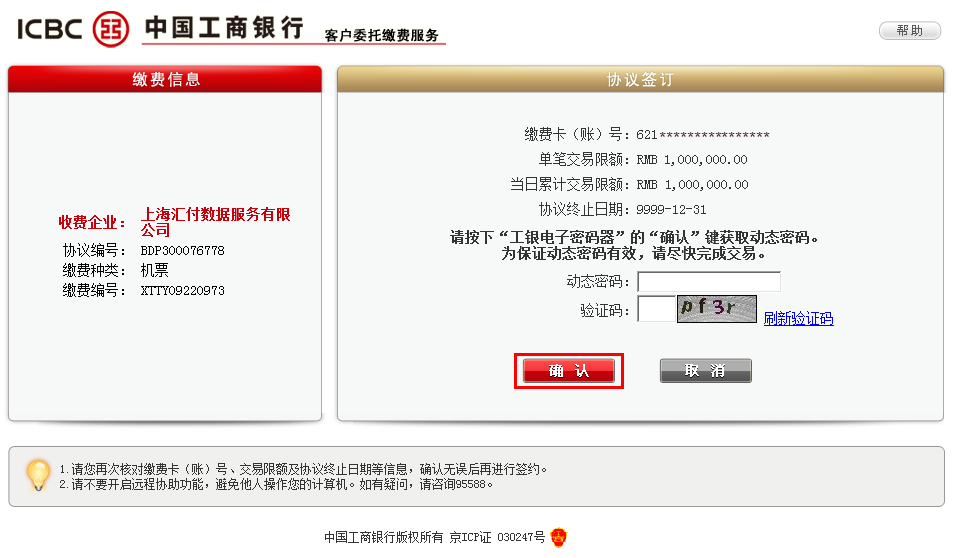Select company name 上海汇付数据服务有限公司
957x558 pixels.
215,222
